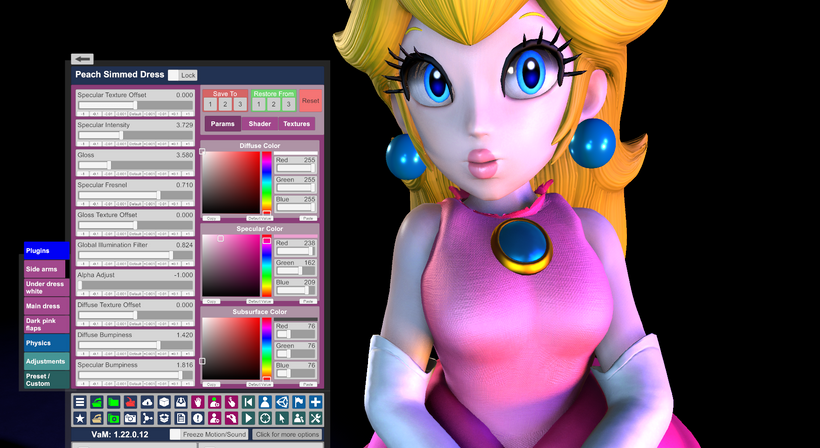Click the person icon with green dot

(x=214, y=402)
